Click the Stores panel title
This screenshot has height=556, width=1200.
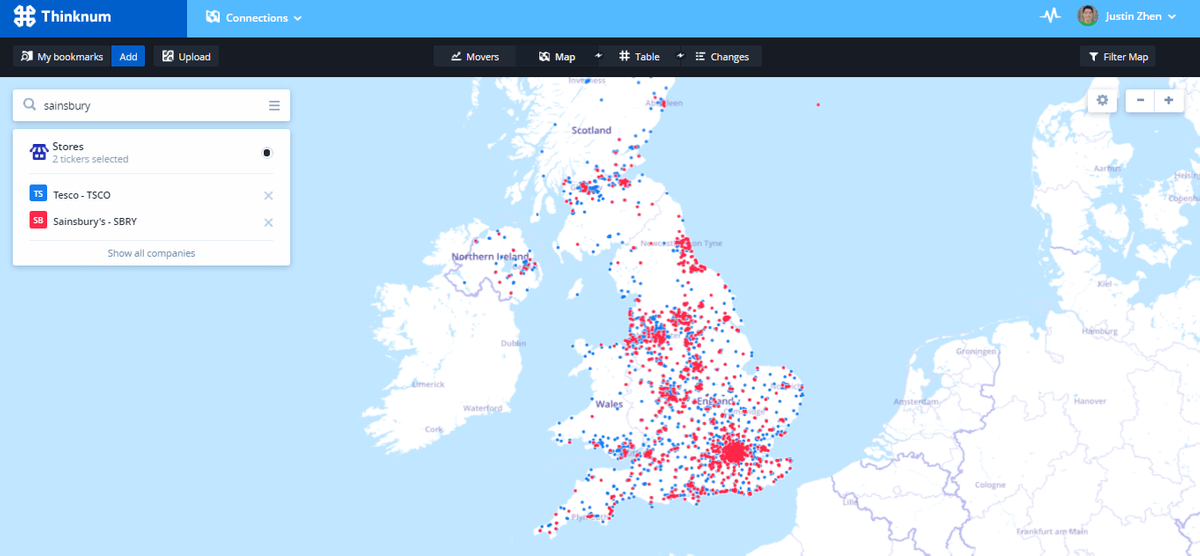[x=68, y=146]
